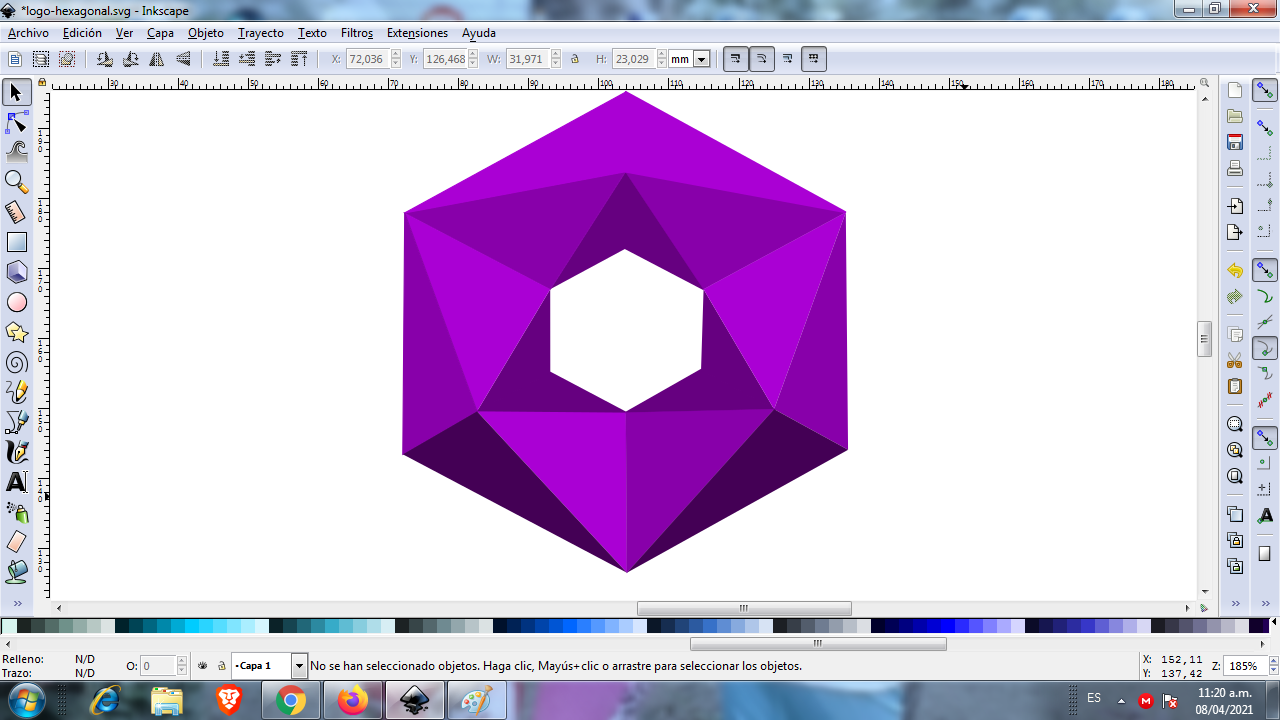Open the Archivo menu
This screenshot has width=1280, height=720.
28,33
